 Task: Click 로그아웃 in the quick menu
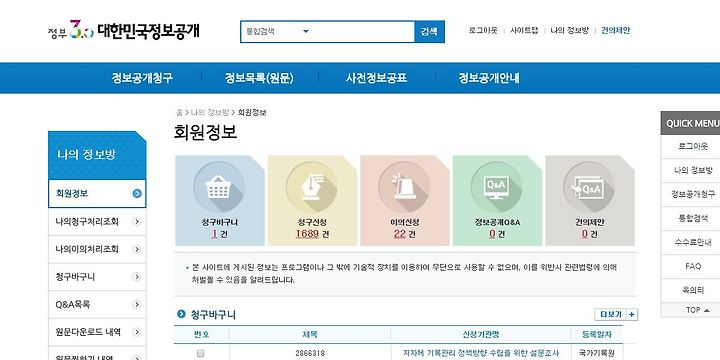(x=693, y=146)
